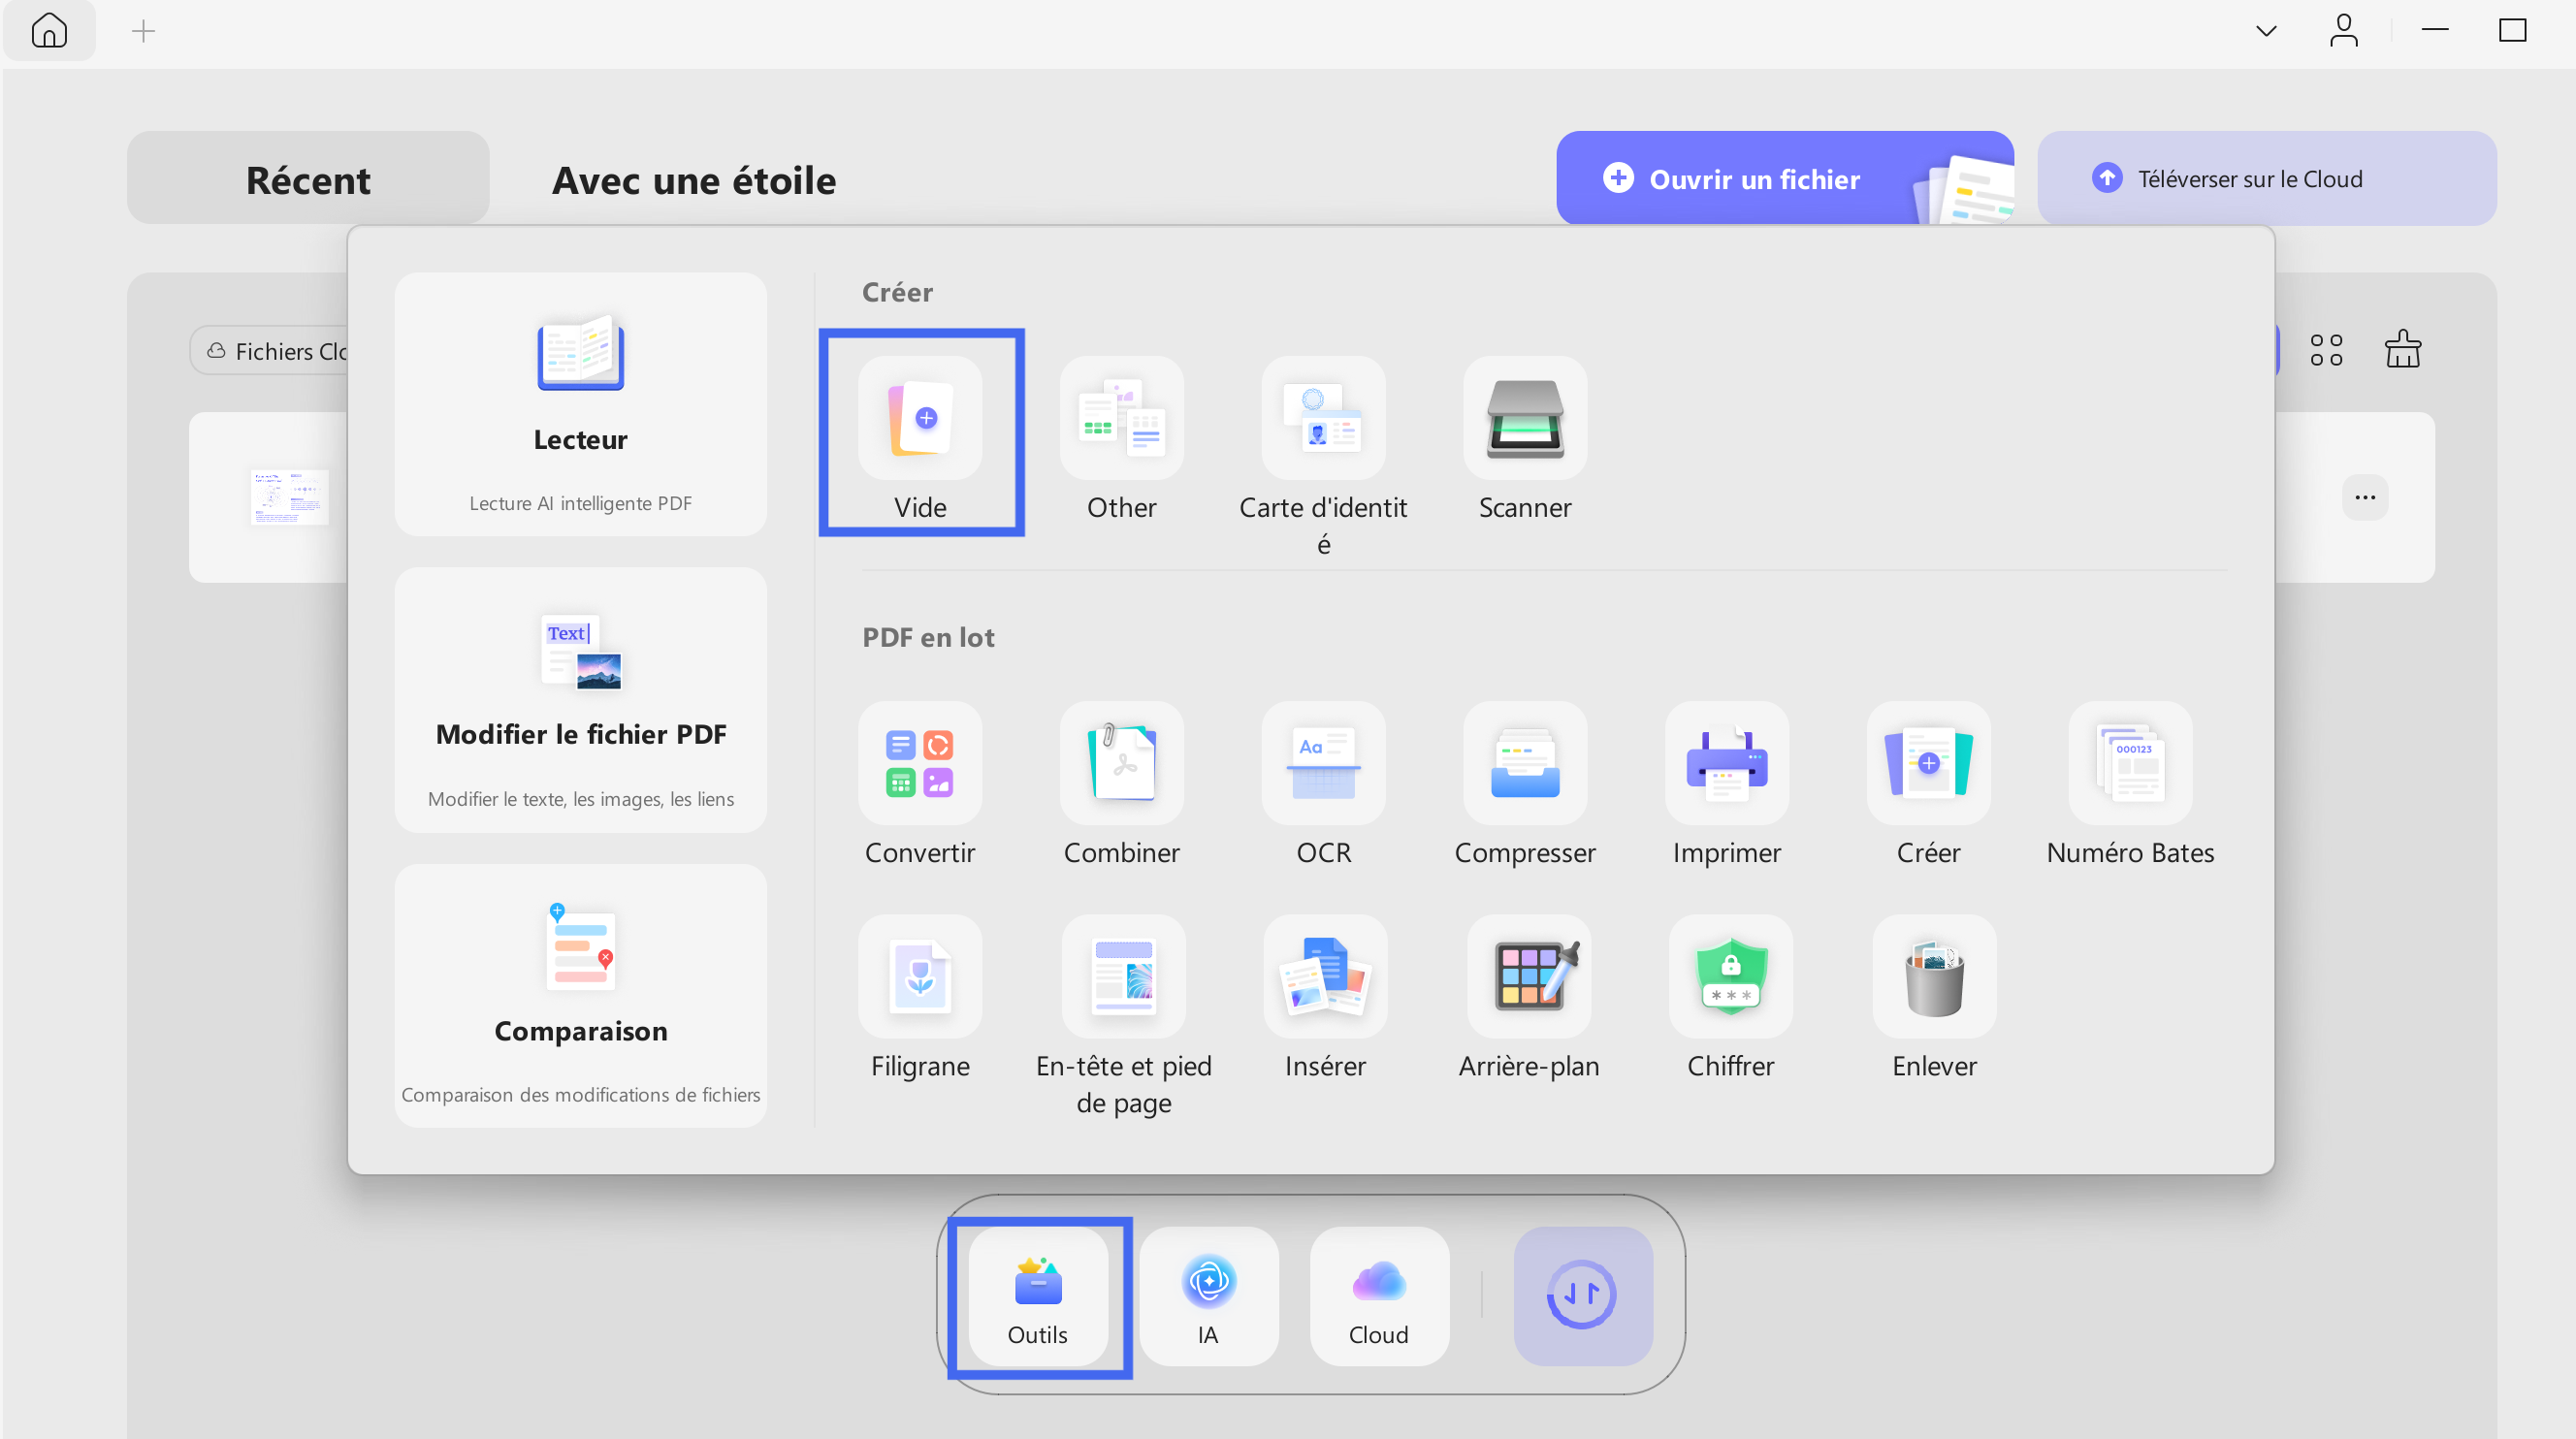Click the clear list broom icon
Viewport: 2576px width, 1439px height.
coord(2402,349)
